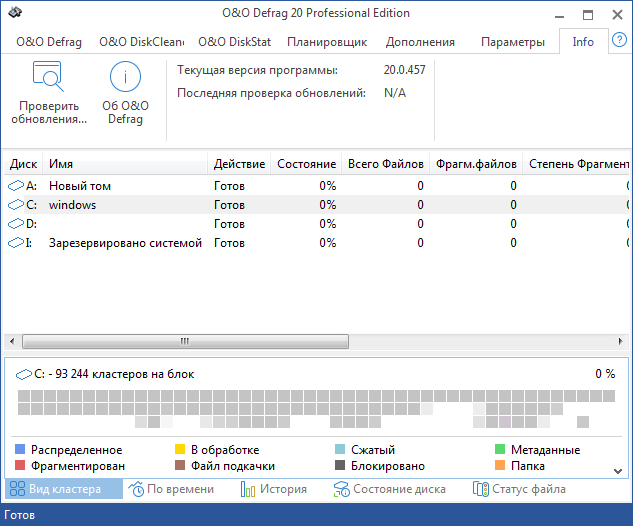Sort by the Диск column header
The width and height of the screenshot is (633, 526).
click(x=23, y=164)
